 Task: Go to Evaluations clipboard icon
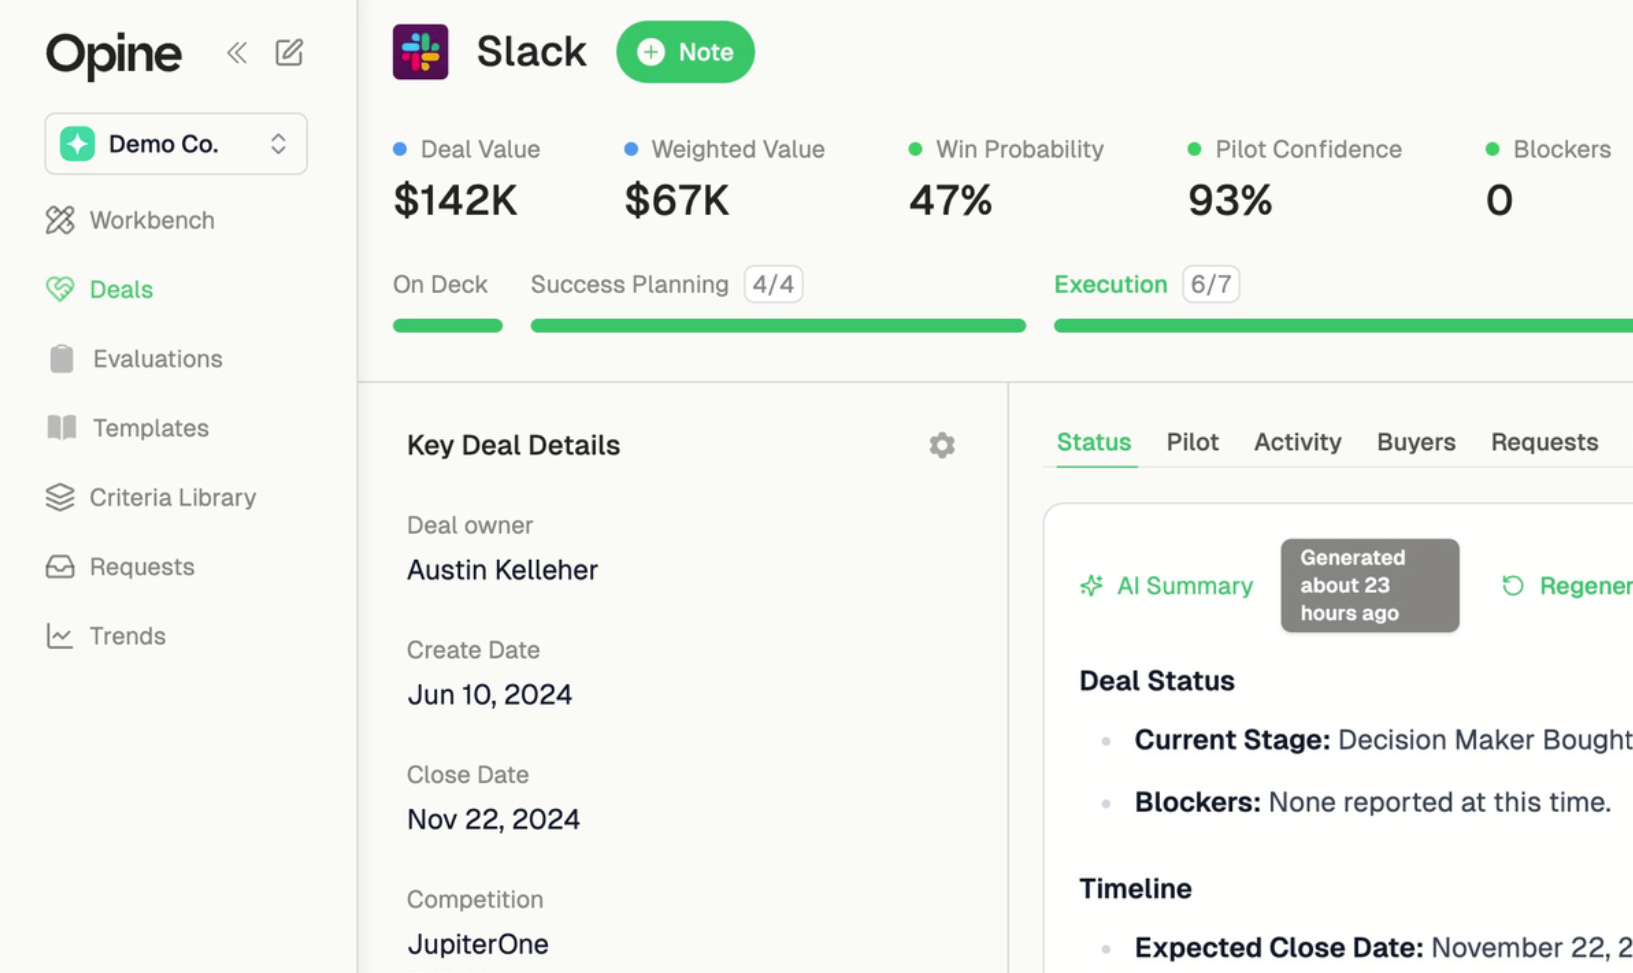tap(61, 359)
